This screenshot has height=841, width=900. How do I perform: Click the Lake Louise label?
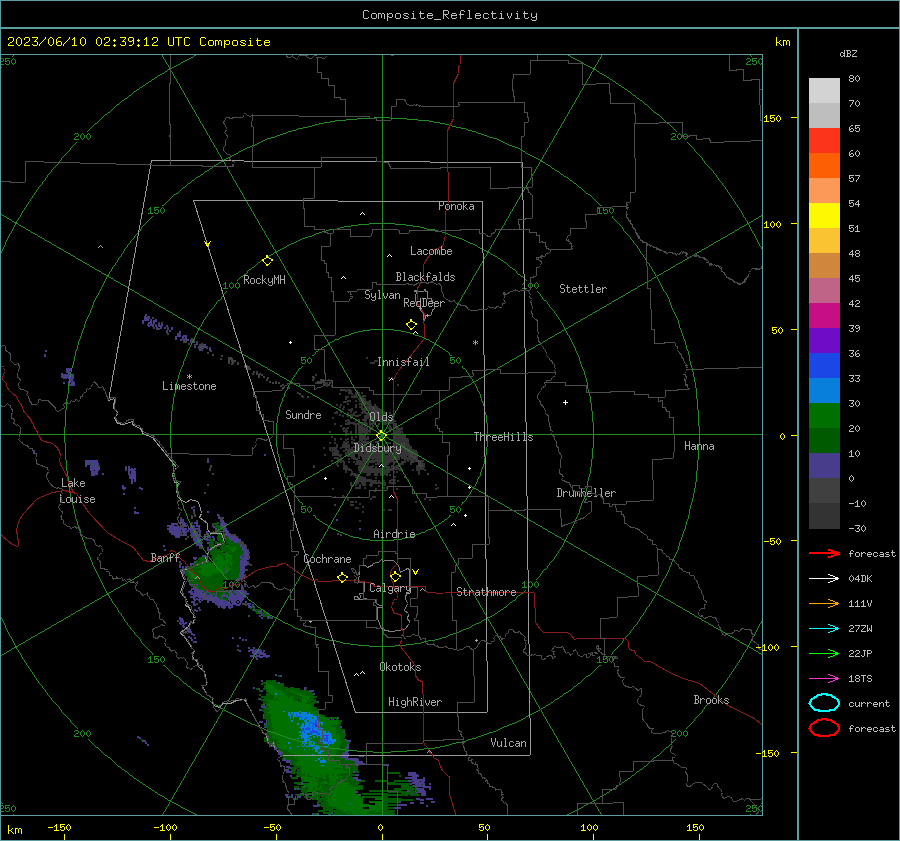point(77,491)
